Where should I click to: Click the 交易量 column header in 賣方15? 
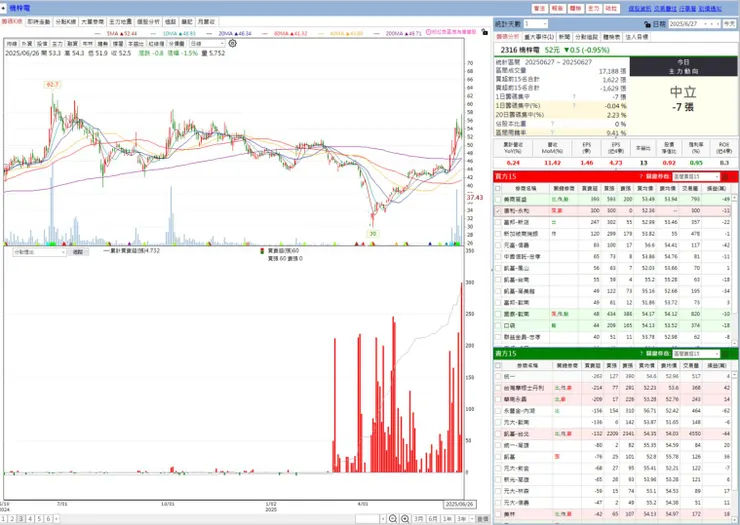coord(691,365)
